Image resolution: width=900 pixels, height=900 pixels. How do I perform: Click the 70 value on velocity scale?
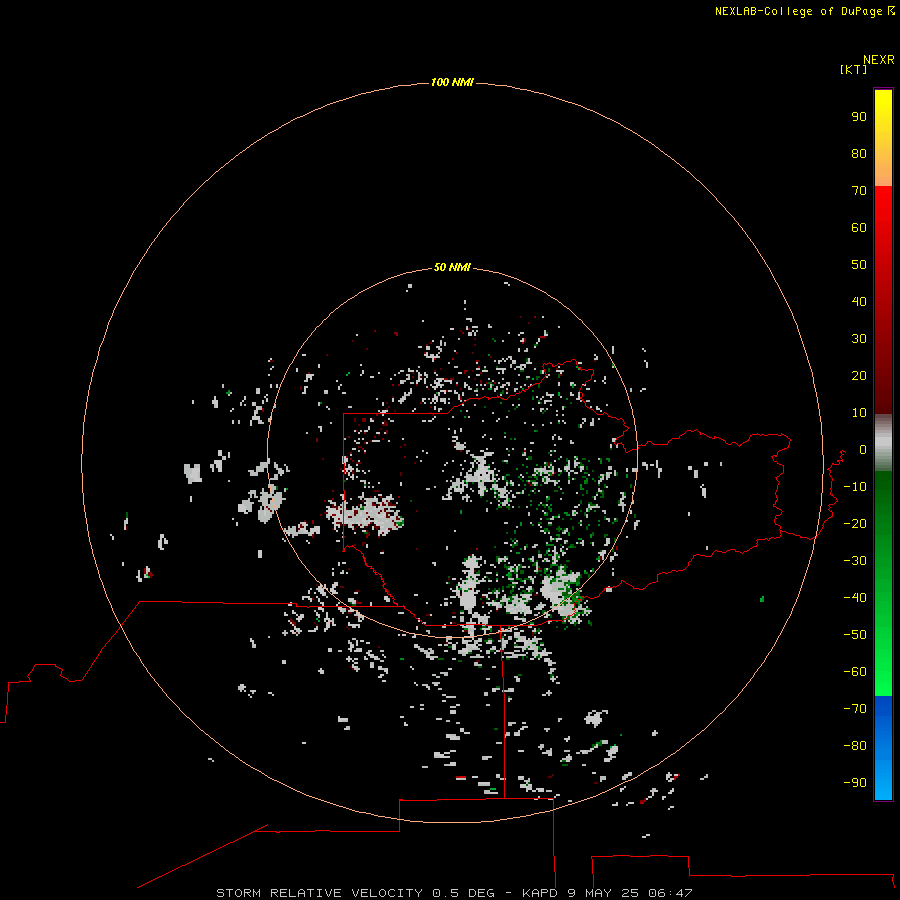(x=859, y=191)
